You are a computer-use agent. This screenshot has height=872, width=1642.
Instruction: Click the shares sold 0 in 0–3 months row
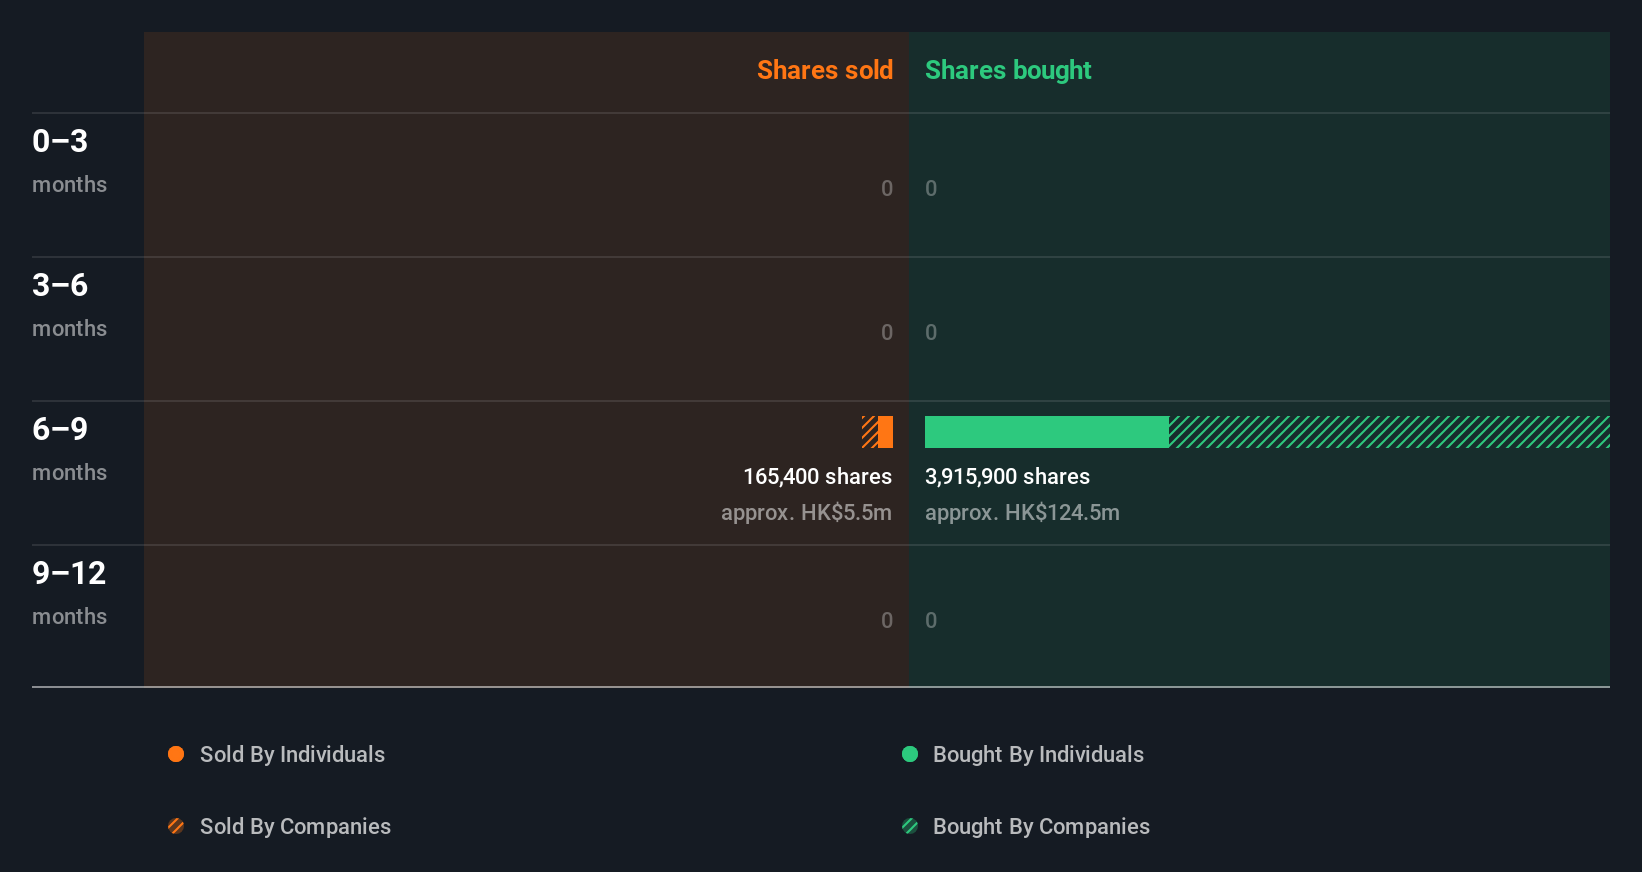tap(887, 188)
